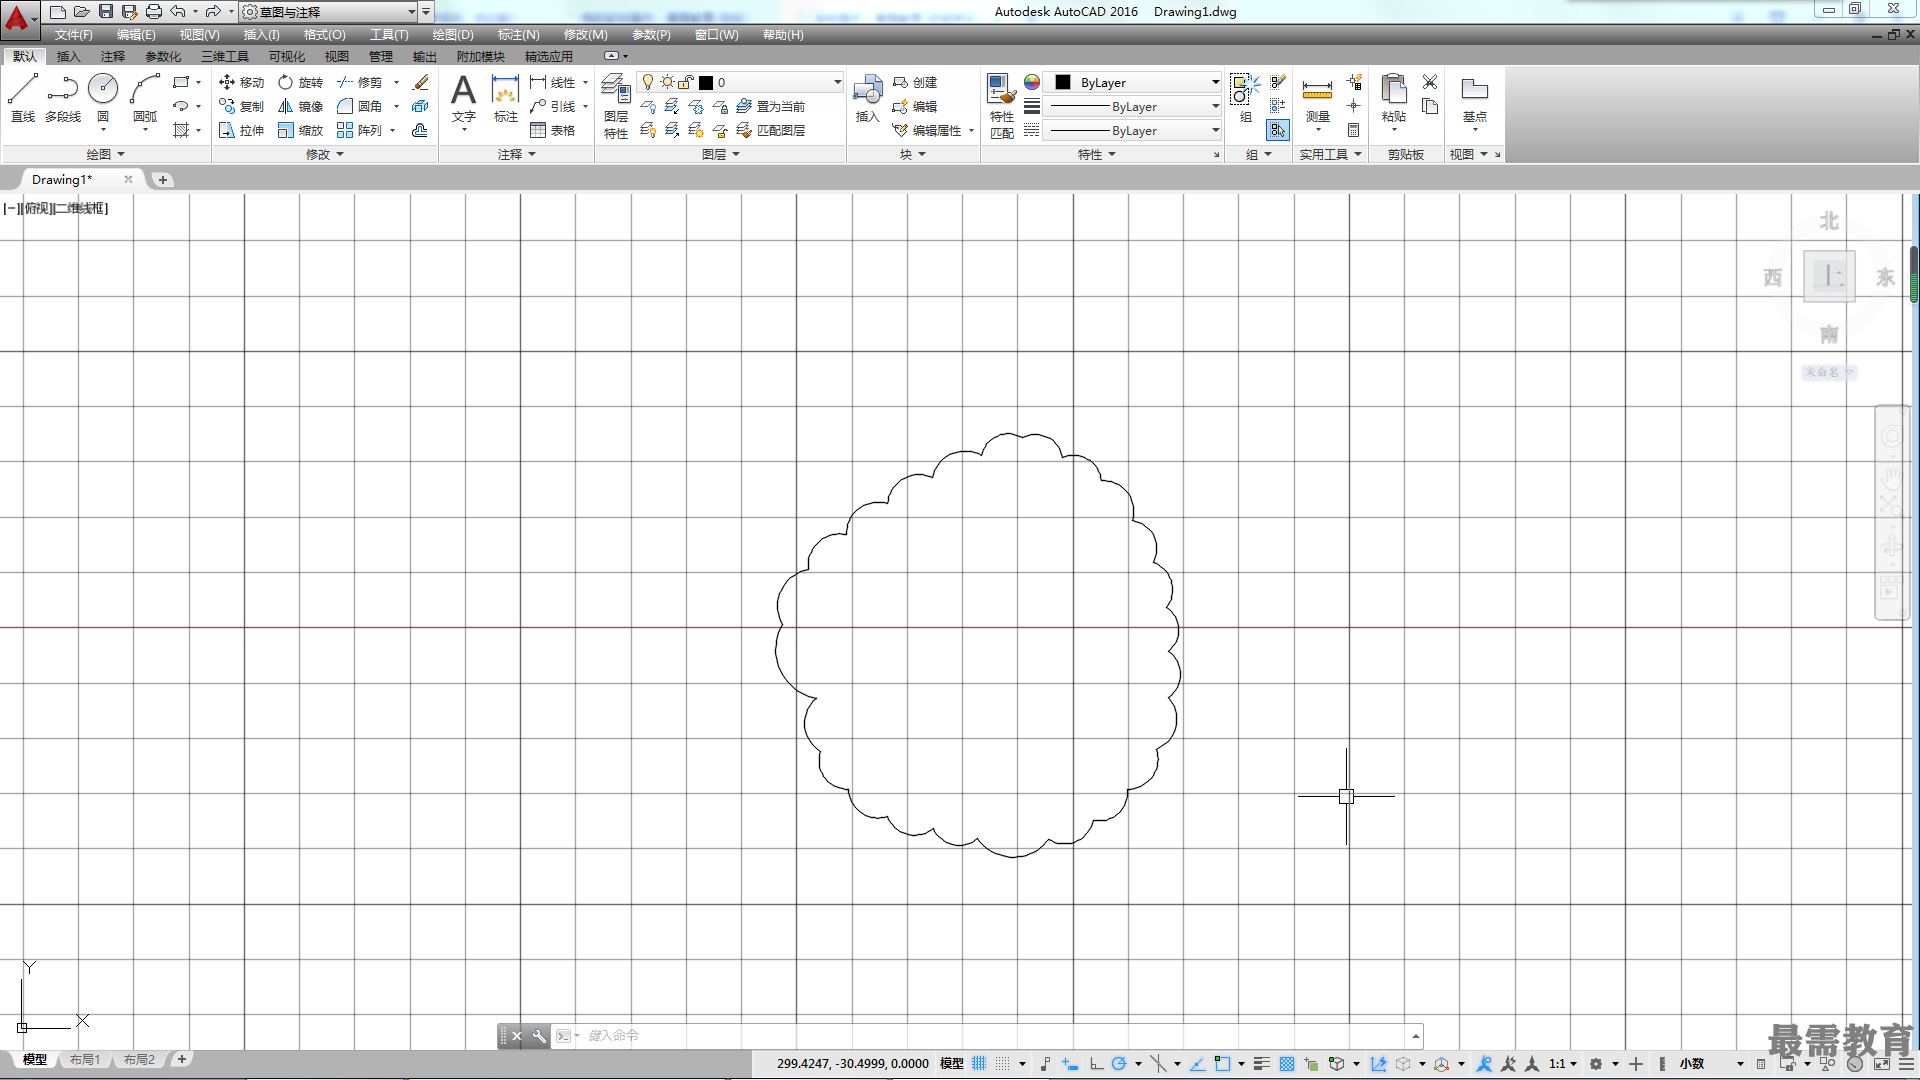Click the Paste (粘贴) icon
Viewport: 1920px width, 1080px height.
(x=1394, y=98)
